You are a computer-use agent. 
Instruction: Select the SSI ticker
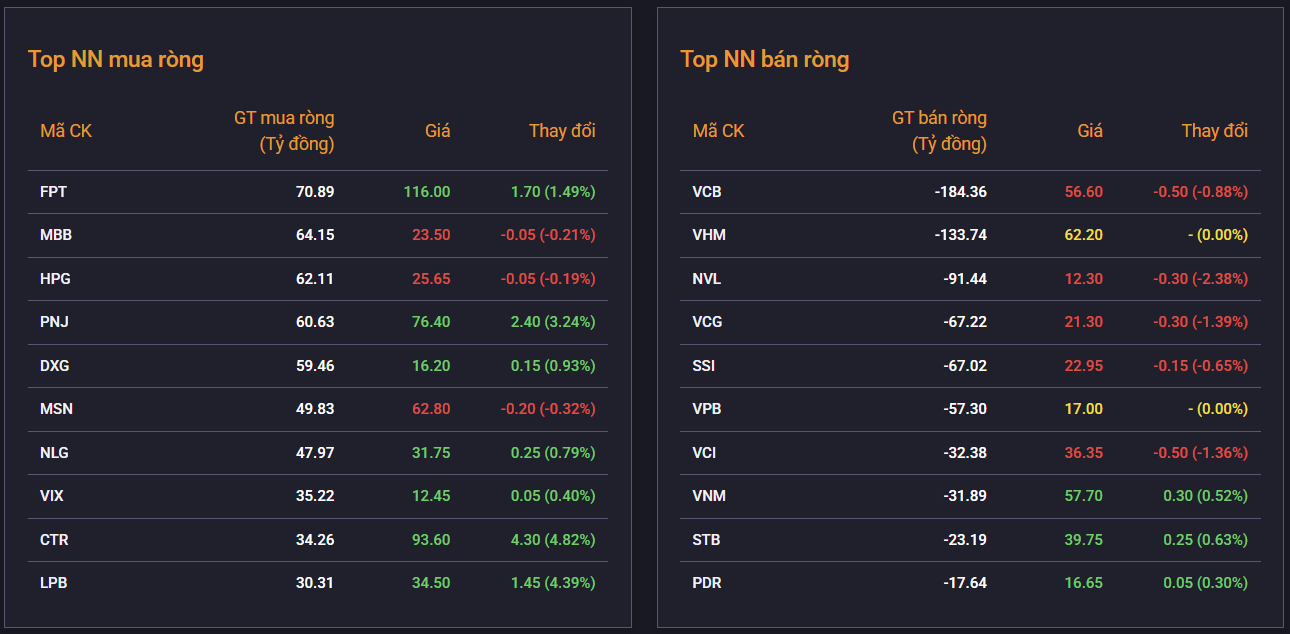[704, 366]
